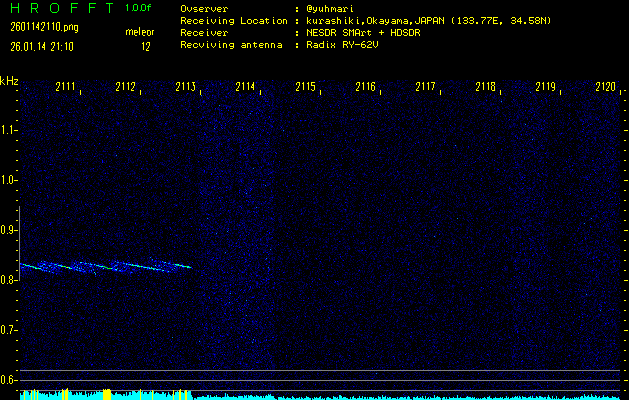Image resolution: width=629 pixels, height=400 pixels.
Task: Click the meteor count label
Action: point(140,33)
